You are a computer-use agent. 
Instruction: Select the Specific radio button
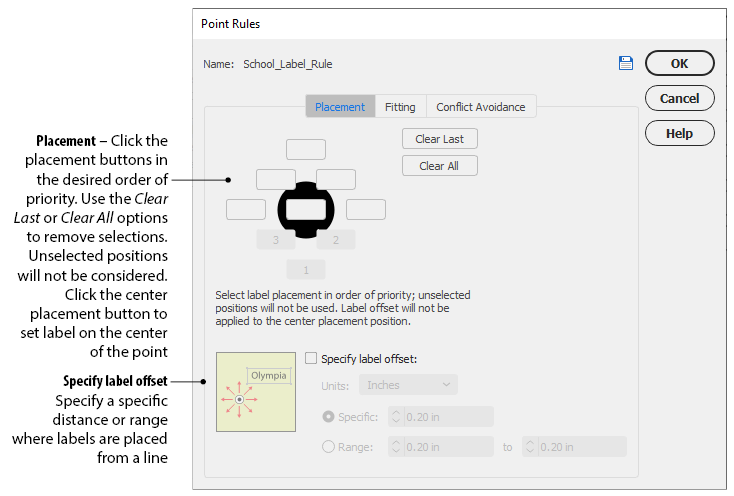click(x=328, y=417)
